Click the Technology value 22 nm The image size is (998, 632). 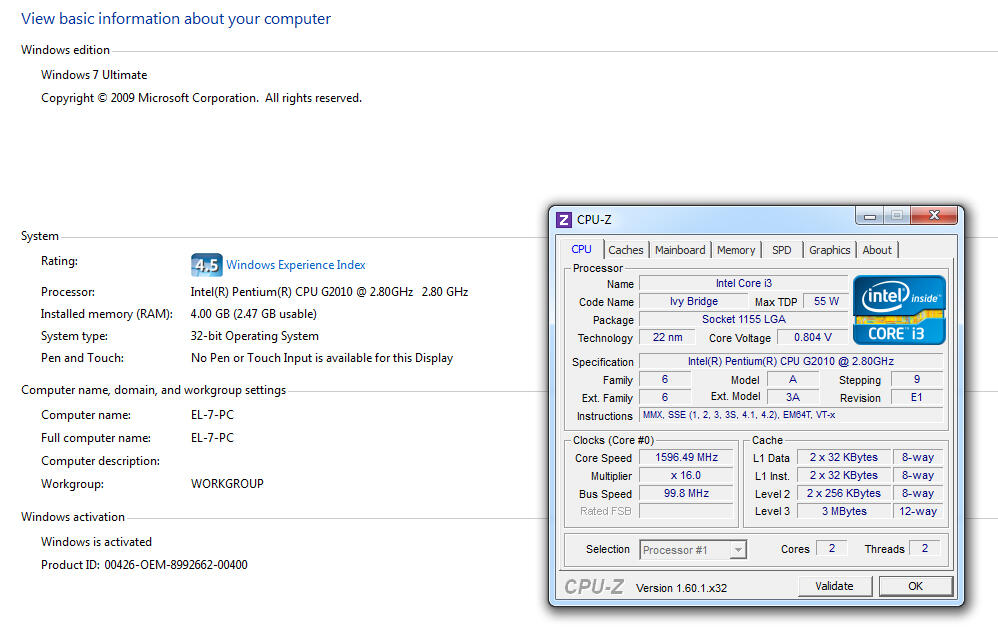coord(667,337)
